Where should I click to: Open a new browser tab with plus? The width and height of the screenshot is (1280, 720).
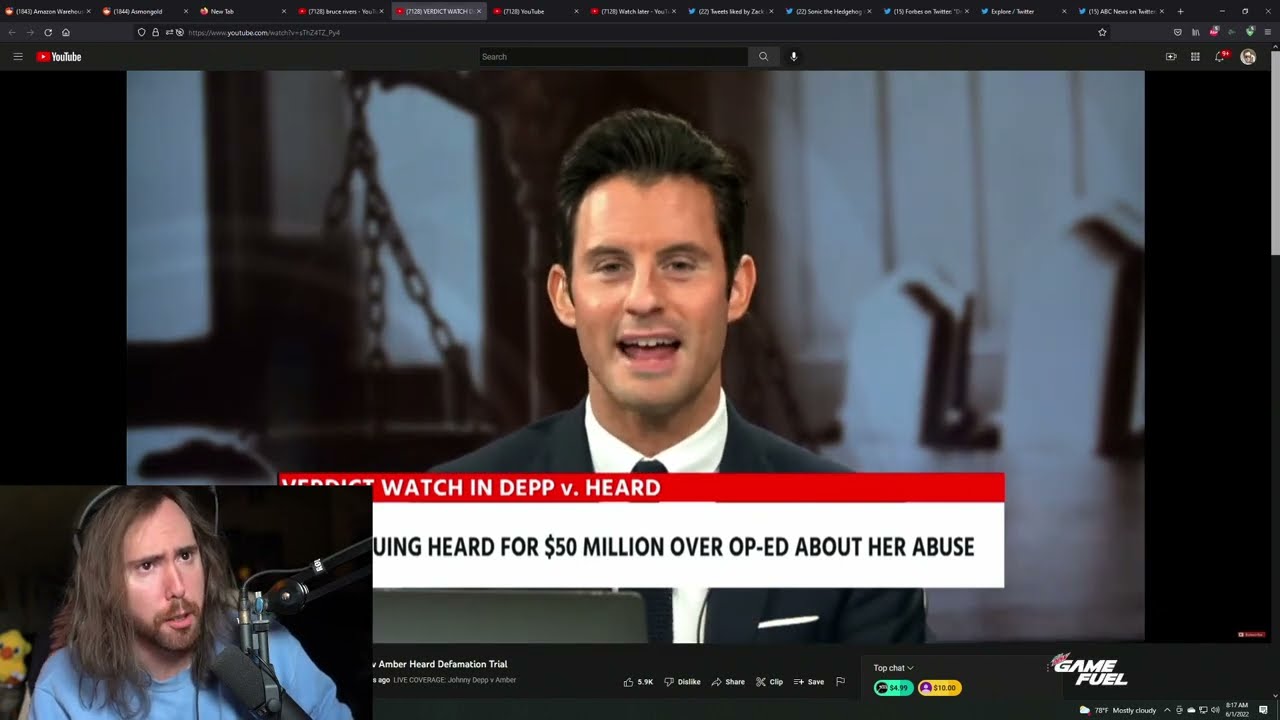(1180, 11)
